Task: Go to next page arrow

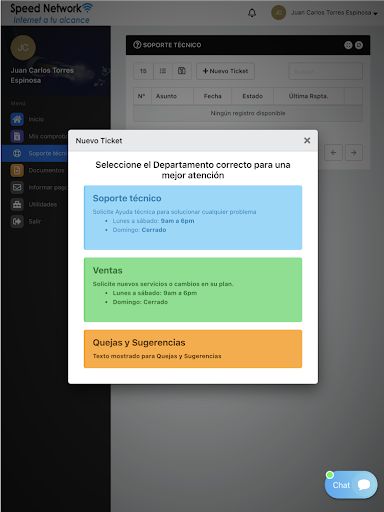Action: (354, 152)
